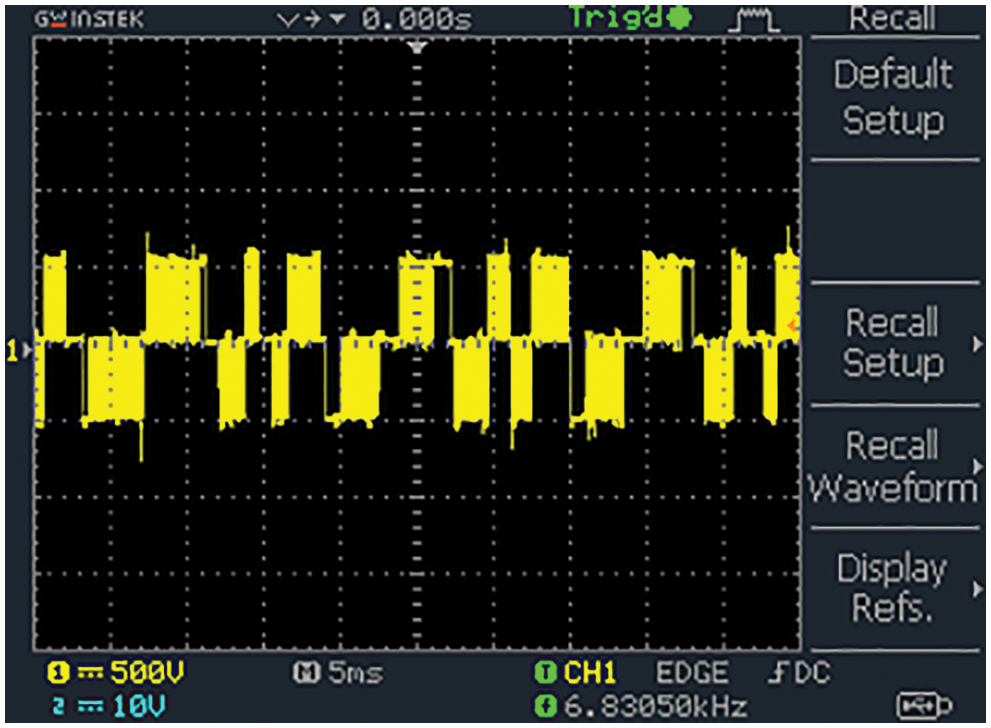Image resolution: width=991 pixels, height=728 pixels.
Task: Click the green Trig'd status indicator
Action: pyautogui.click(x=631, y=17)
